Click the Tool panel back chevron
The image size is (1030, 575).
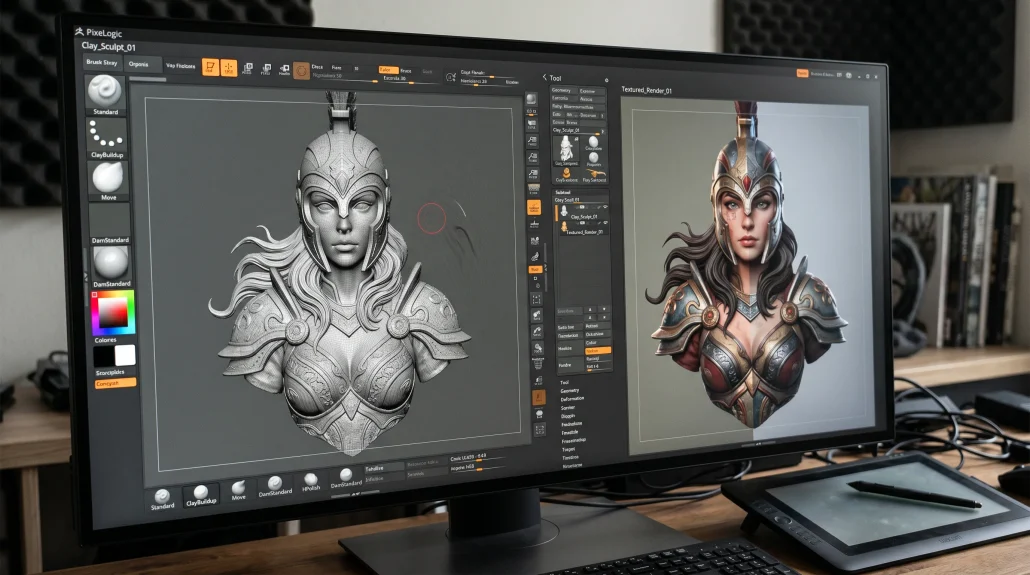(545, 78)
